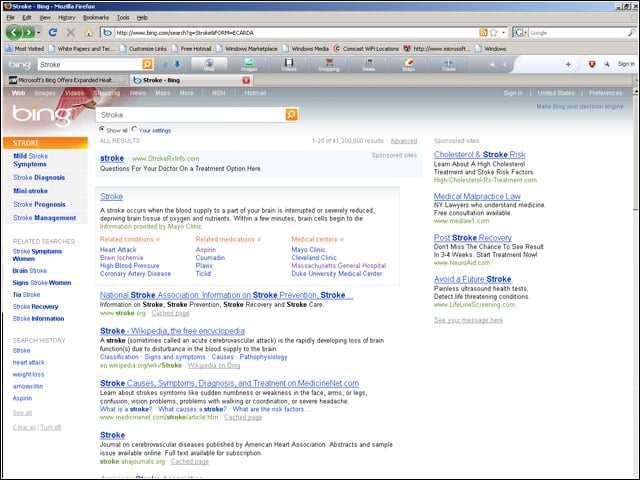The image size is (640, 480).
Task: Open the Web icon in Bing toolbar
Action: coord(209,64)
